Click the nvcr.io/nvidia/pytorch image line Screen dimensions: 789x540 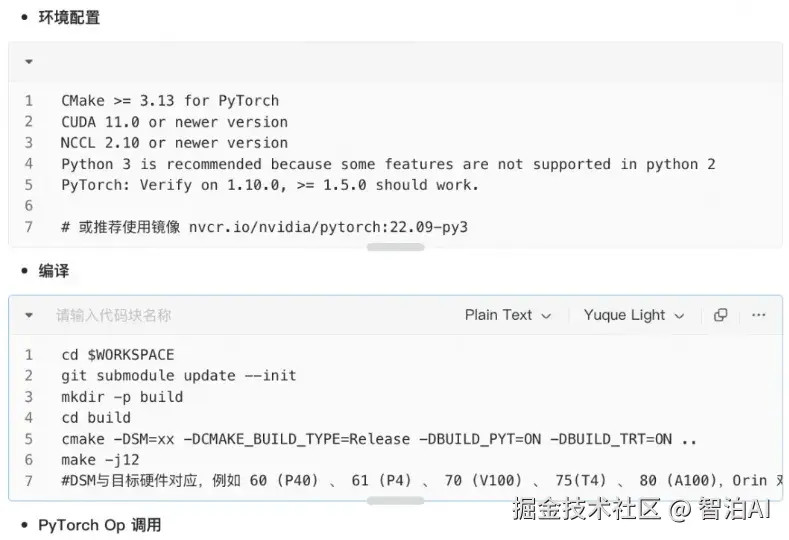coord(264,227)
